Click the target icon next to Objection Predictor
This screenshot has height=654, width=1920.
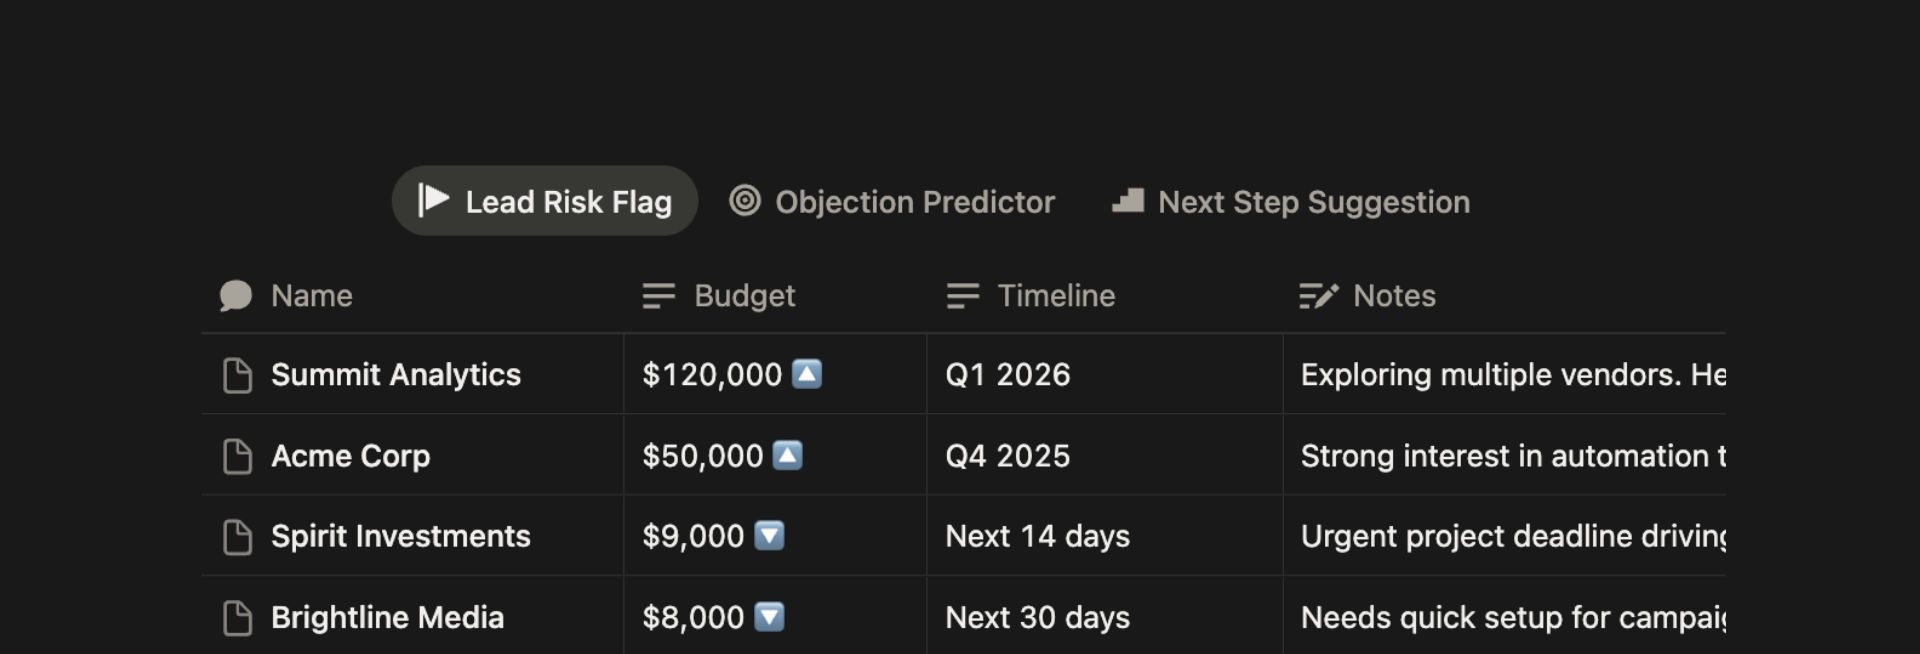tap(744, 201)
